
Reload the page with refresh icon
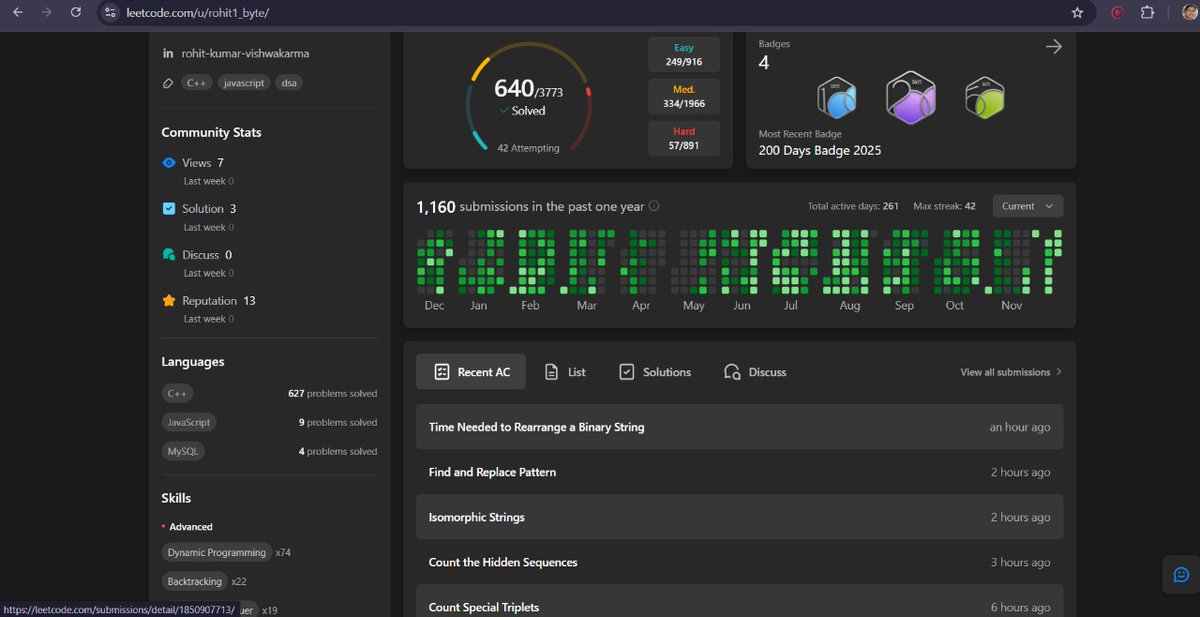pyautogui.click(x=76, y=13)
